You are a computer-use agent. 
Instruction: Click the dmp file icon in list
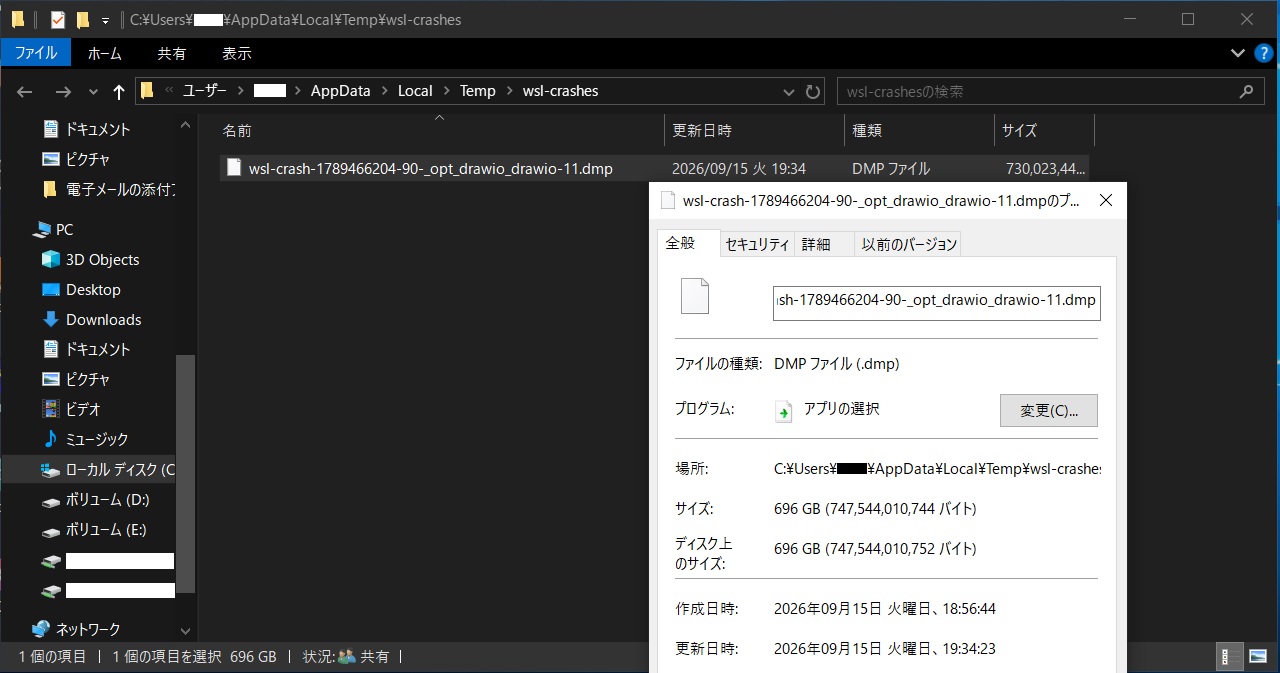coord(234,168)
